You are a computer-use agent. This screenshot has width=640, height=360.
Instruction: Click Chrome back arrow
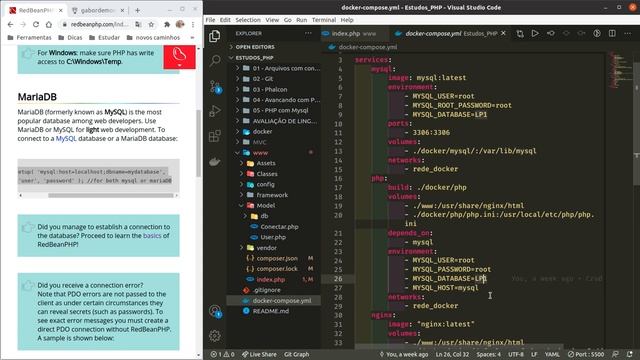(11, 24)
